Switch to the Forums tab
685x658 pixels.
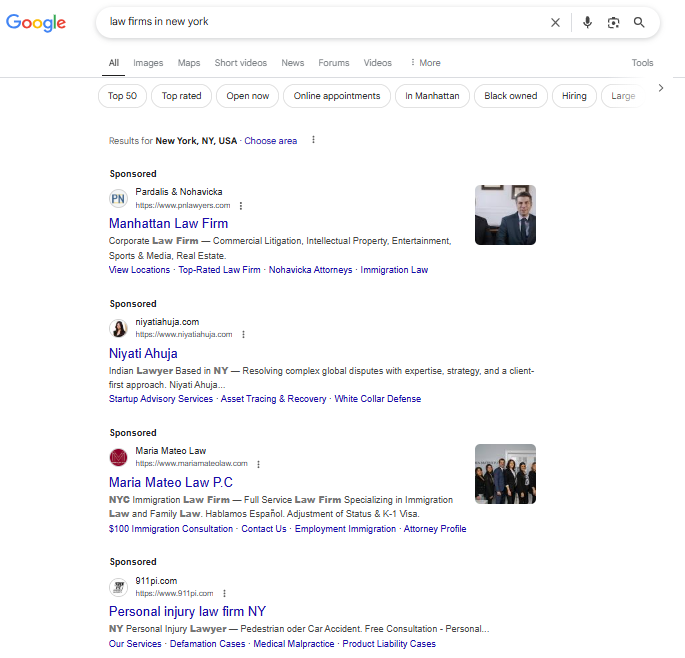pyautogui.click(x=334, y=63)
